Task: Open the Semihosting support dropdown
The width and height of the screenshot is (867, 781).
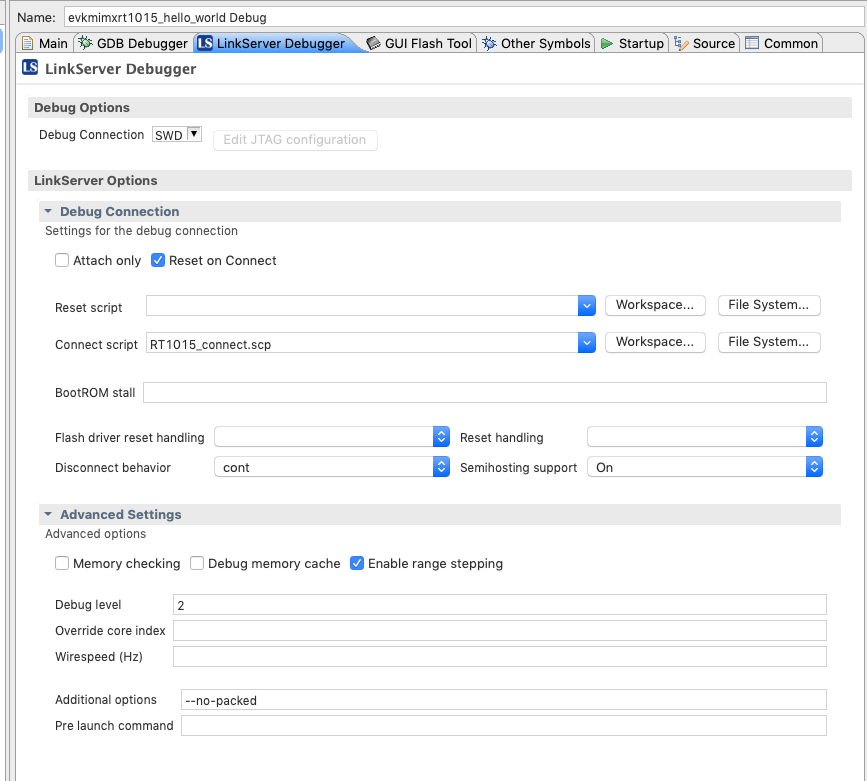Action: 705,467
